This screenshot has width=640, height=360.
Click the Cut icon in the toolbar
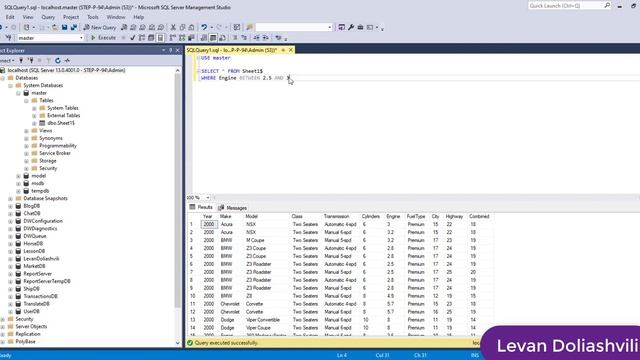[x=173, y=27]
